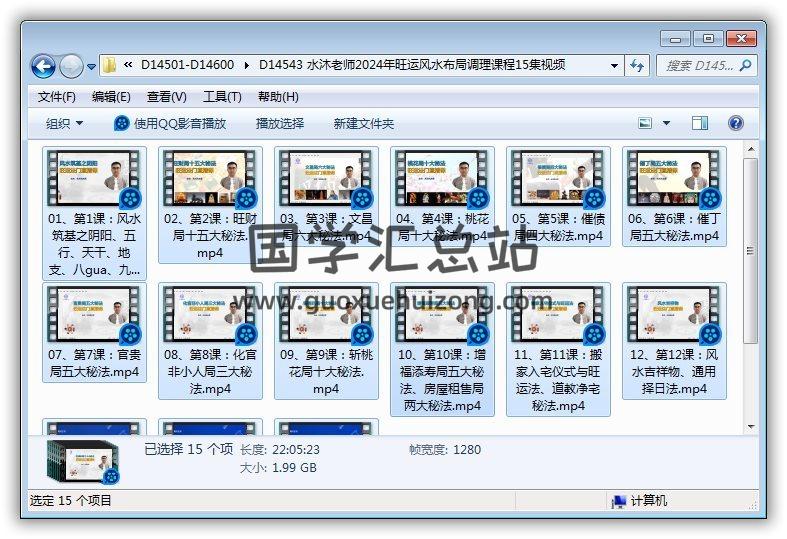Screen dimensions: 787x539
Task: Toggle the preview pane icon
Action: (700, 123)
